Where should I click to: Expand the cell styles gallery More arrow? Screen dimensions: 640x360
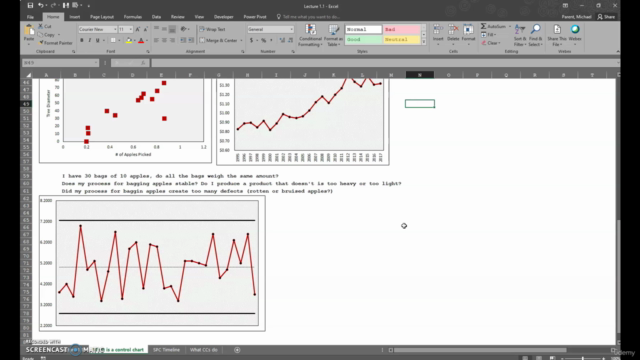pyautogui.click(x=424, y=42)
